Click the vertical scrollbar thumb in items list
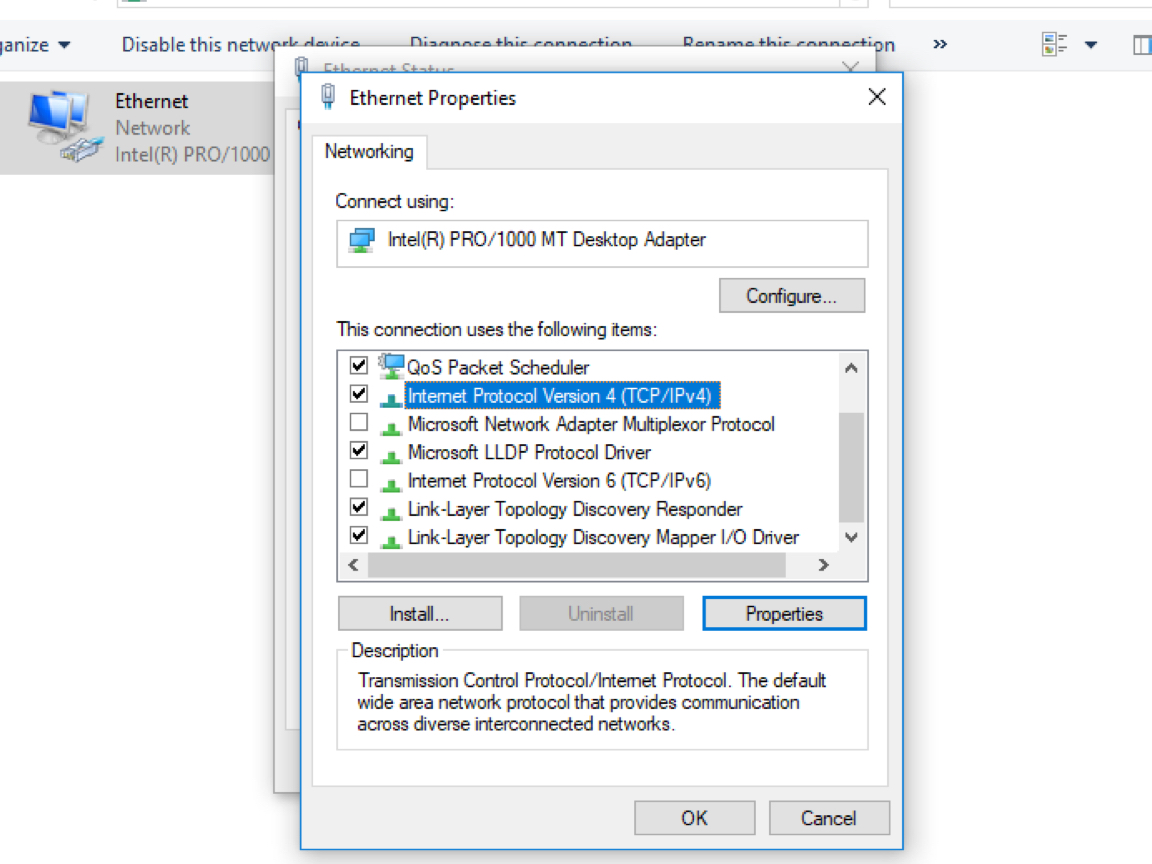 (x=852, y=467)
